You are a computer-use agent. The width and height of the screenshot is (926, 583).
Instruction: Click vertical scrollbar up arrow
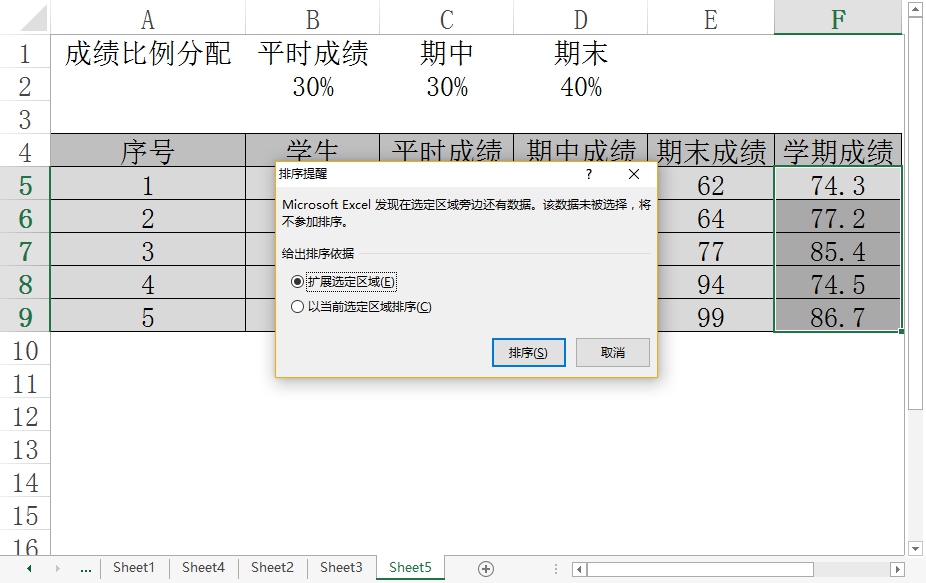[x=915, y=9]
